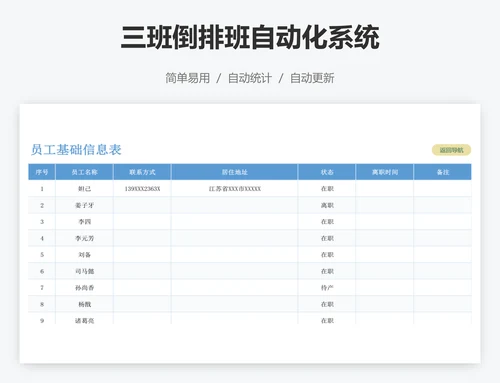
Task: Click serial number 8 in 杨戬 row
Action: [x=42, y=304]
